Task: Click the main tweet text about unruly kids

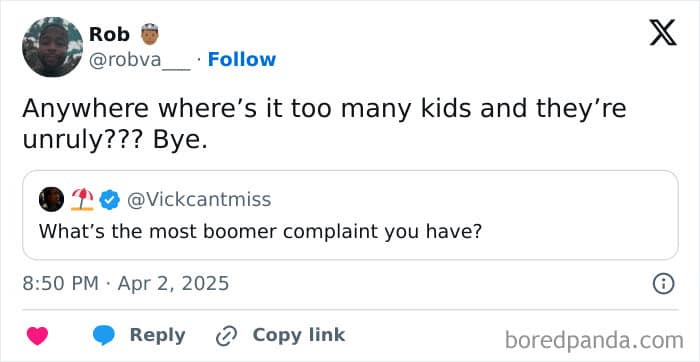Action: (x=324, y=125)
